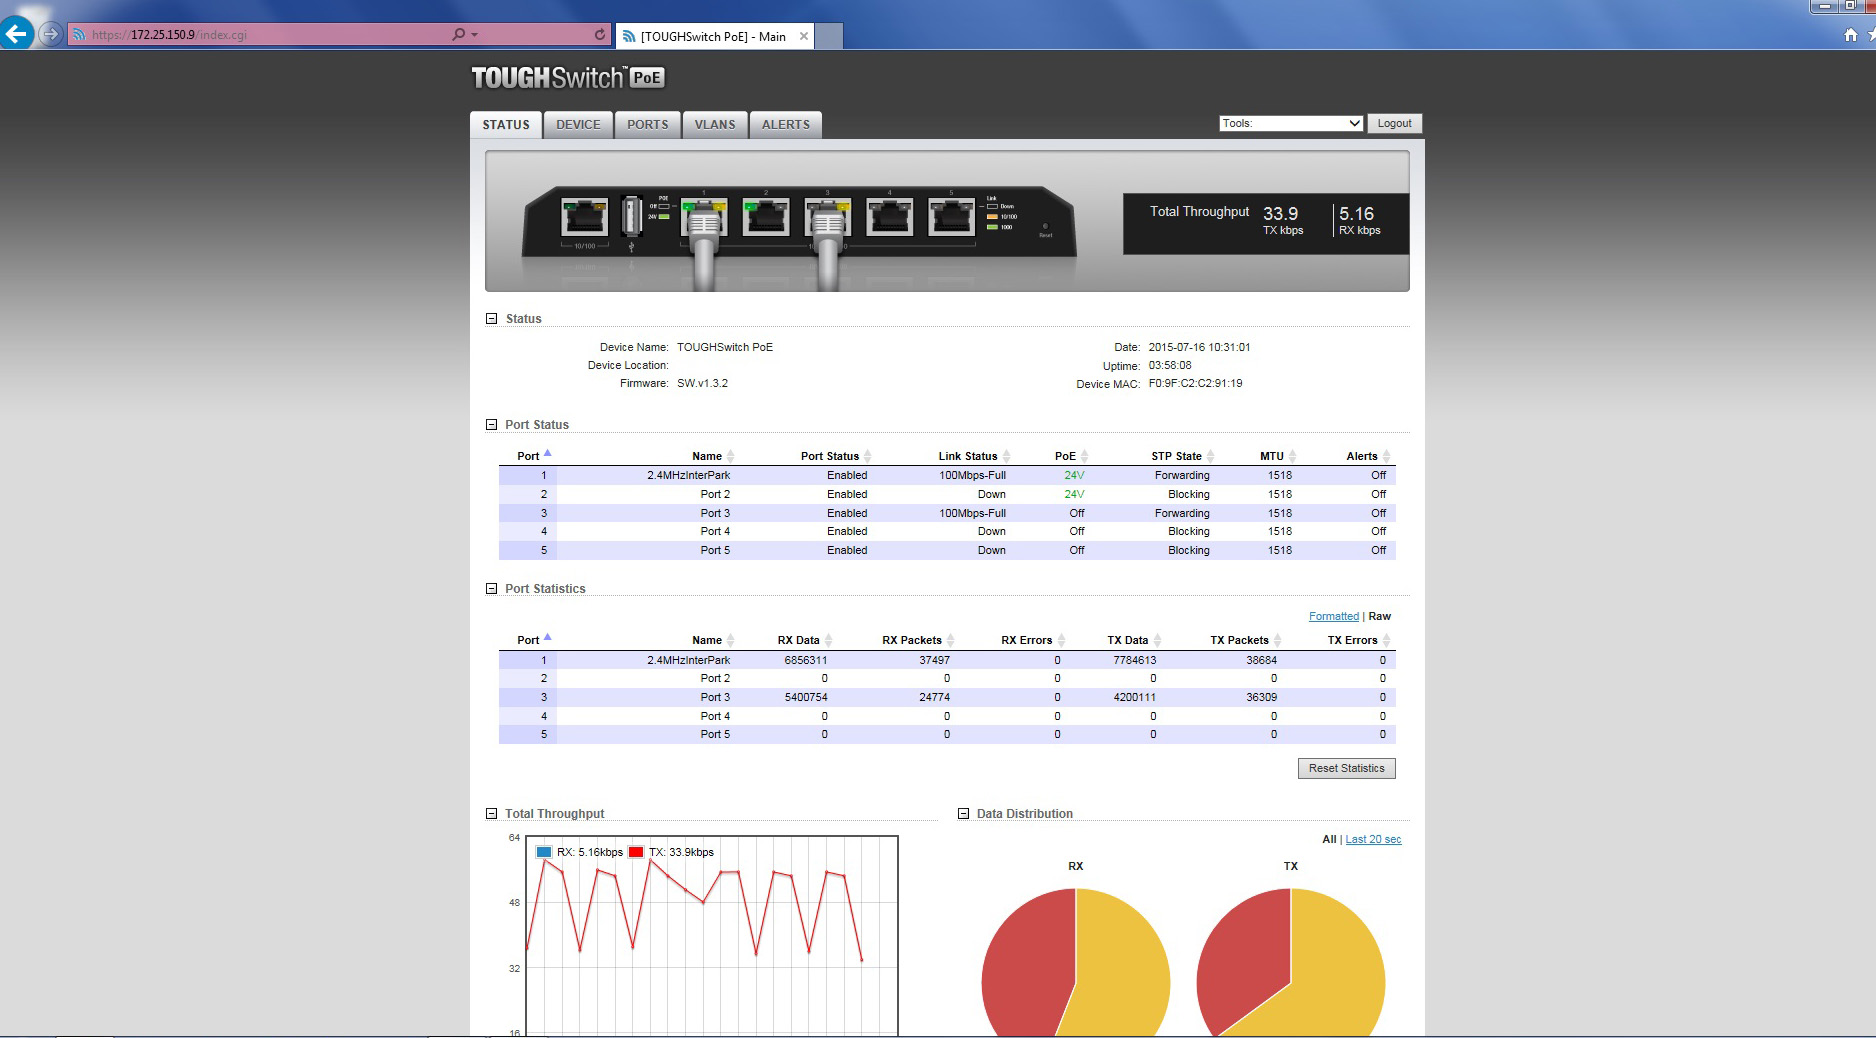Click the USB port on switch image
The image size is (1876, 1038).
(x=631, y=215)
